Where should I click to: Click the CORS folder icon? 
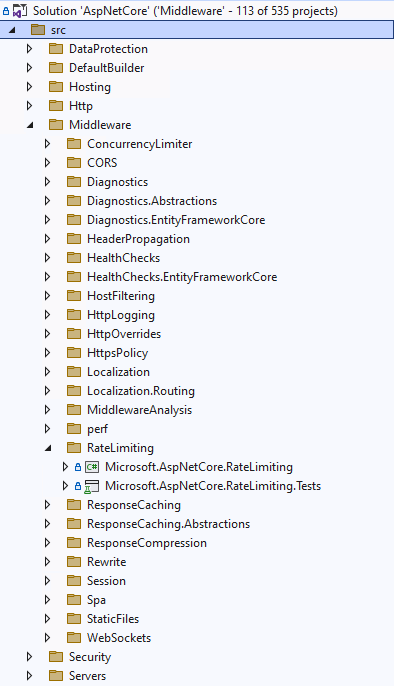click(x=74, y=163)
